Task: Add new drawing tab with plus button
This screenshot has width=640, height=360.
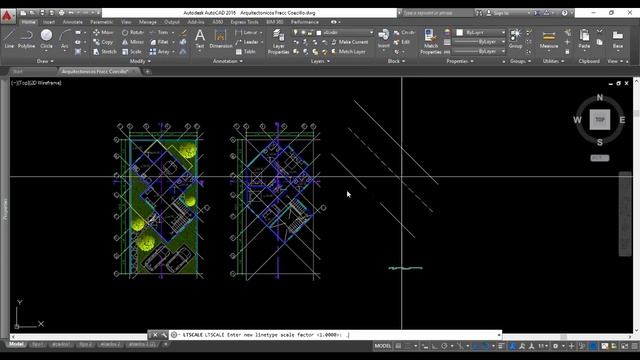Action: (147, 71)
